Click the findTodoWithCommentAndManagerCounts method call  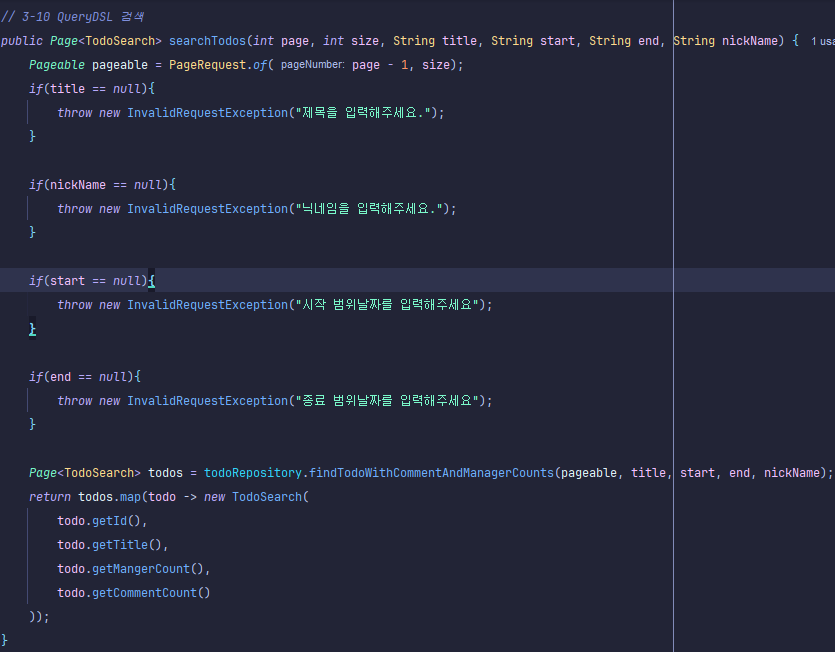coord(431,473)
